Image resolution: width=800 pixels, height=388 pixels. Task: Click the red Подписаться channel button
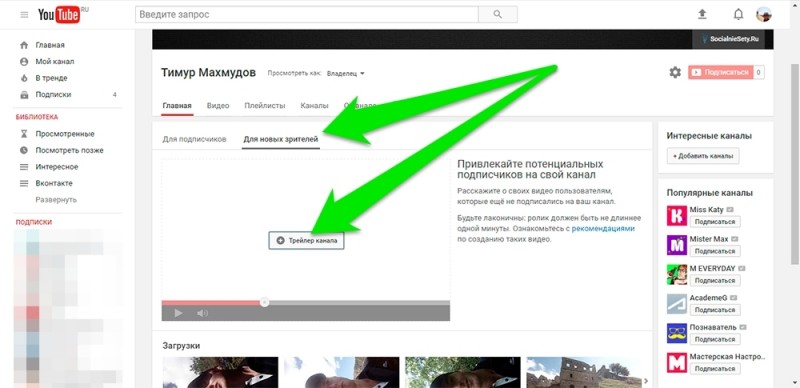point(721,72)
